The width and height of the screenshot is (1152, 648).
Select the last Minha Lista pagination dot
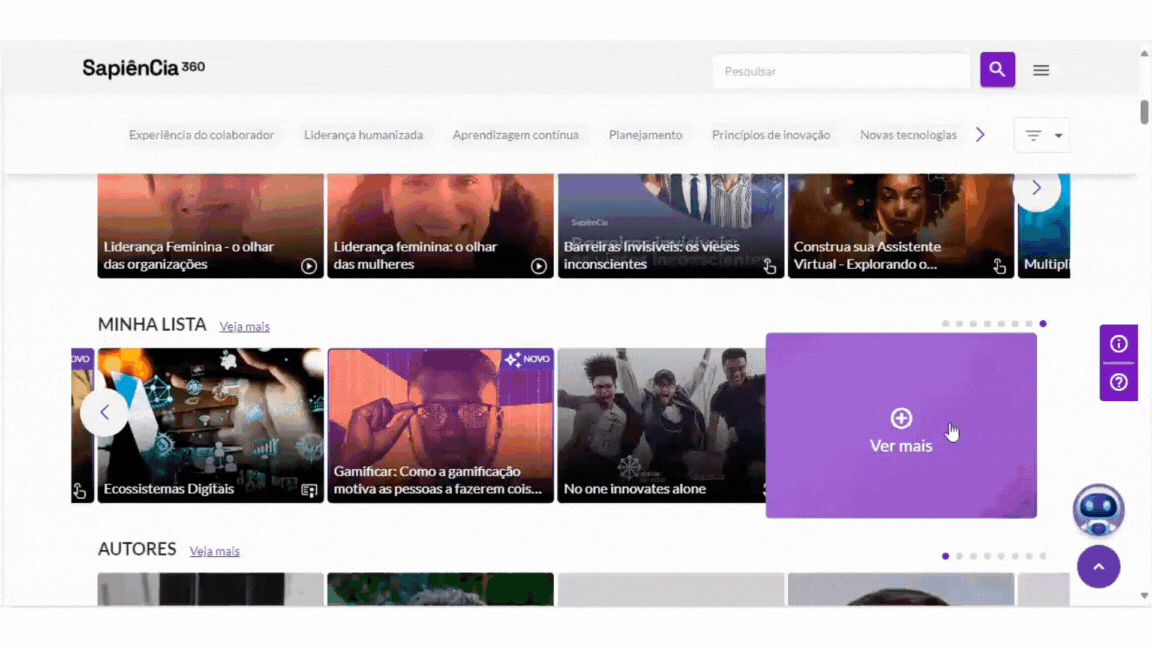point(1043,323)
